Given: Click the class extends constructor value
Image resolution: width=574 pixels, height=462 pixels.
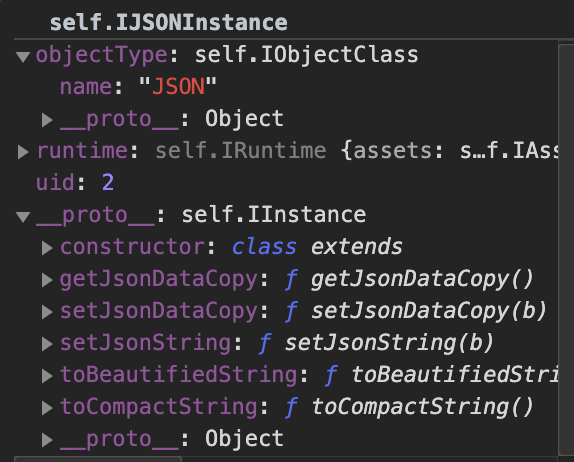Looking at the screenshot, I should pos(317,247).
